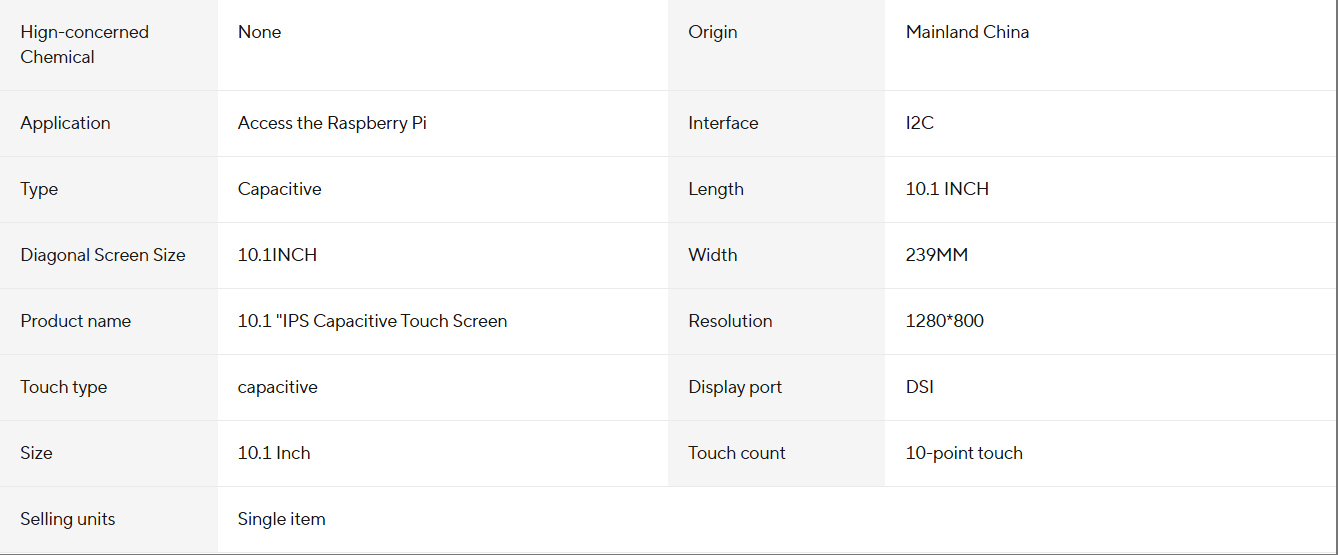Click the "I2C" interface value
1338x555 pixels.
click(x=920, y=123)
